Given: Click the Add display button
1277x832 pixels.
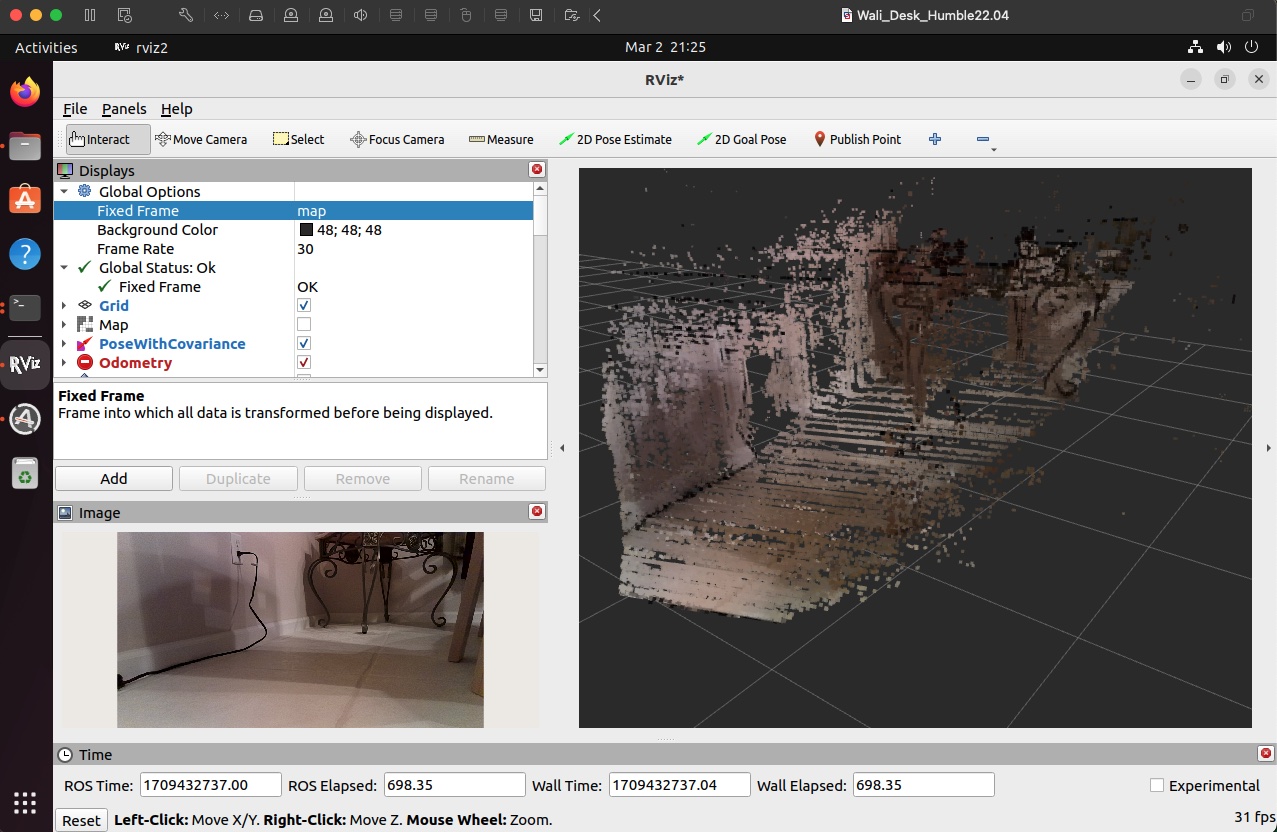Looking at the screenshot, I should coord(114,479).
